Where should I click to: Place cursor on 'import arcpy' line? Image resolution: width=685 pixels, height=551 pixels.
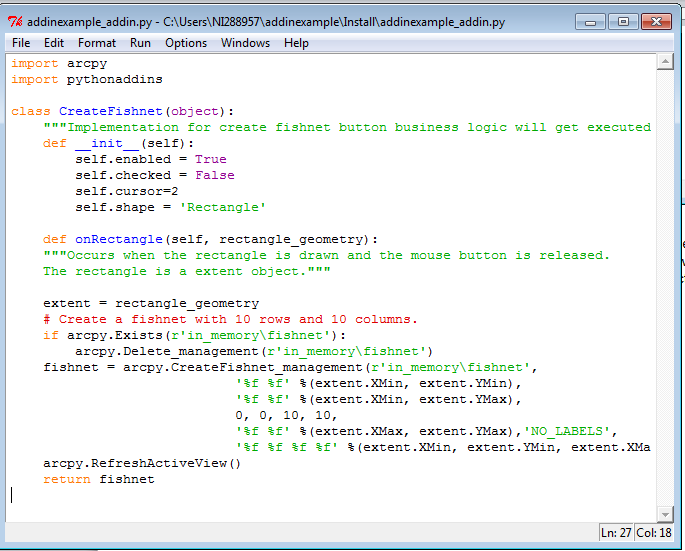59,64
